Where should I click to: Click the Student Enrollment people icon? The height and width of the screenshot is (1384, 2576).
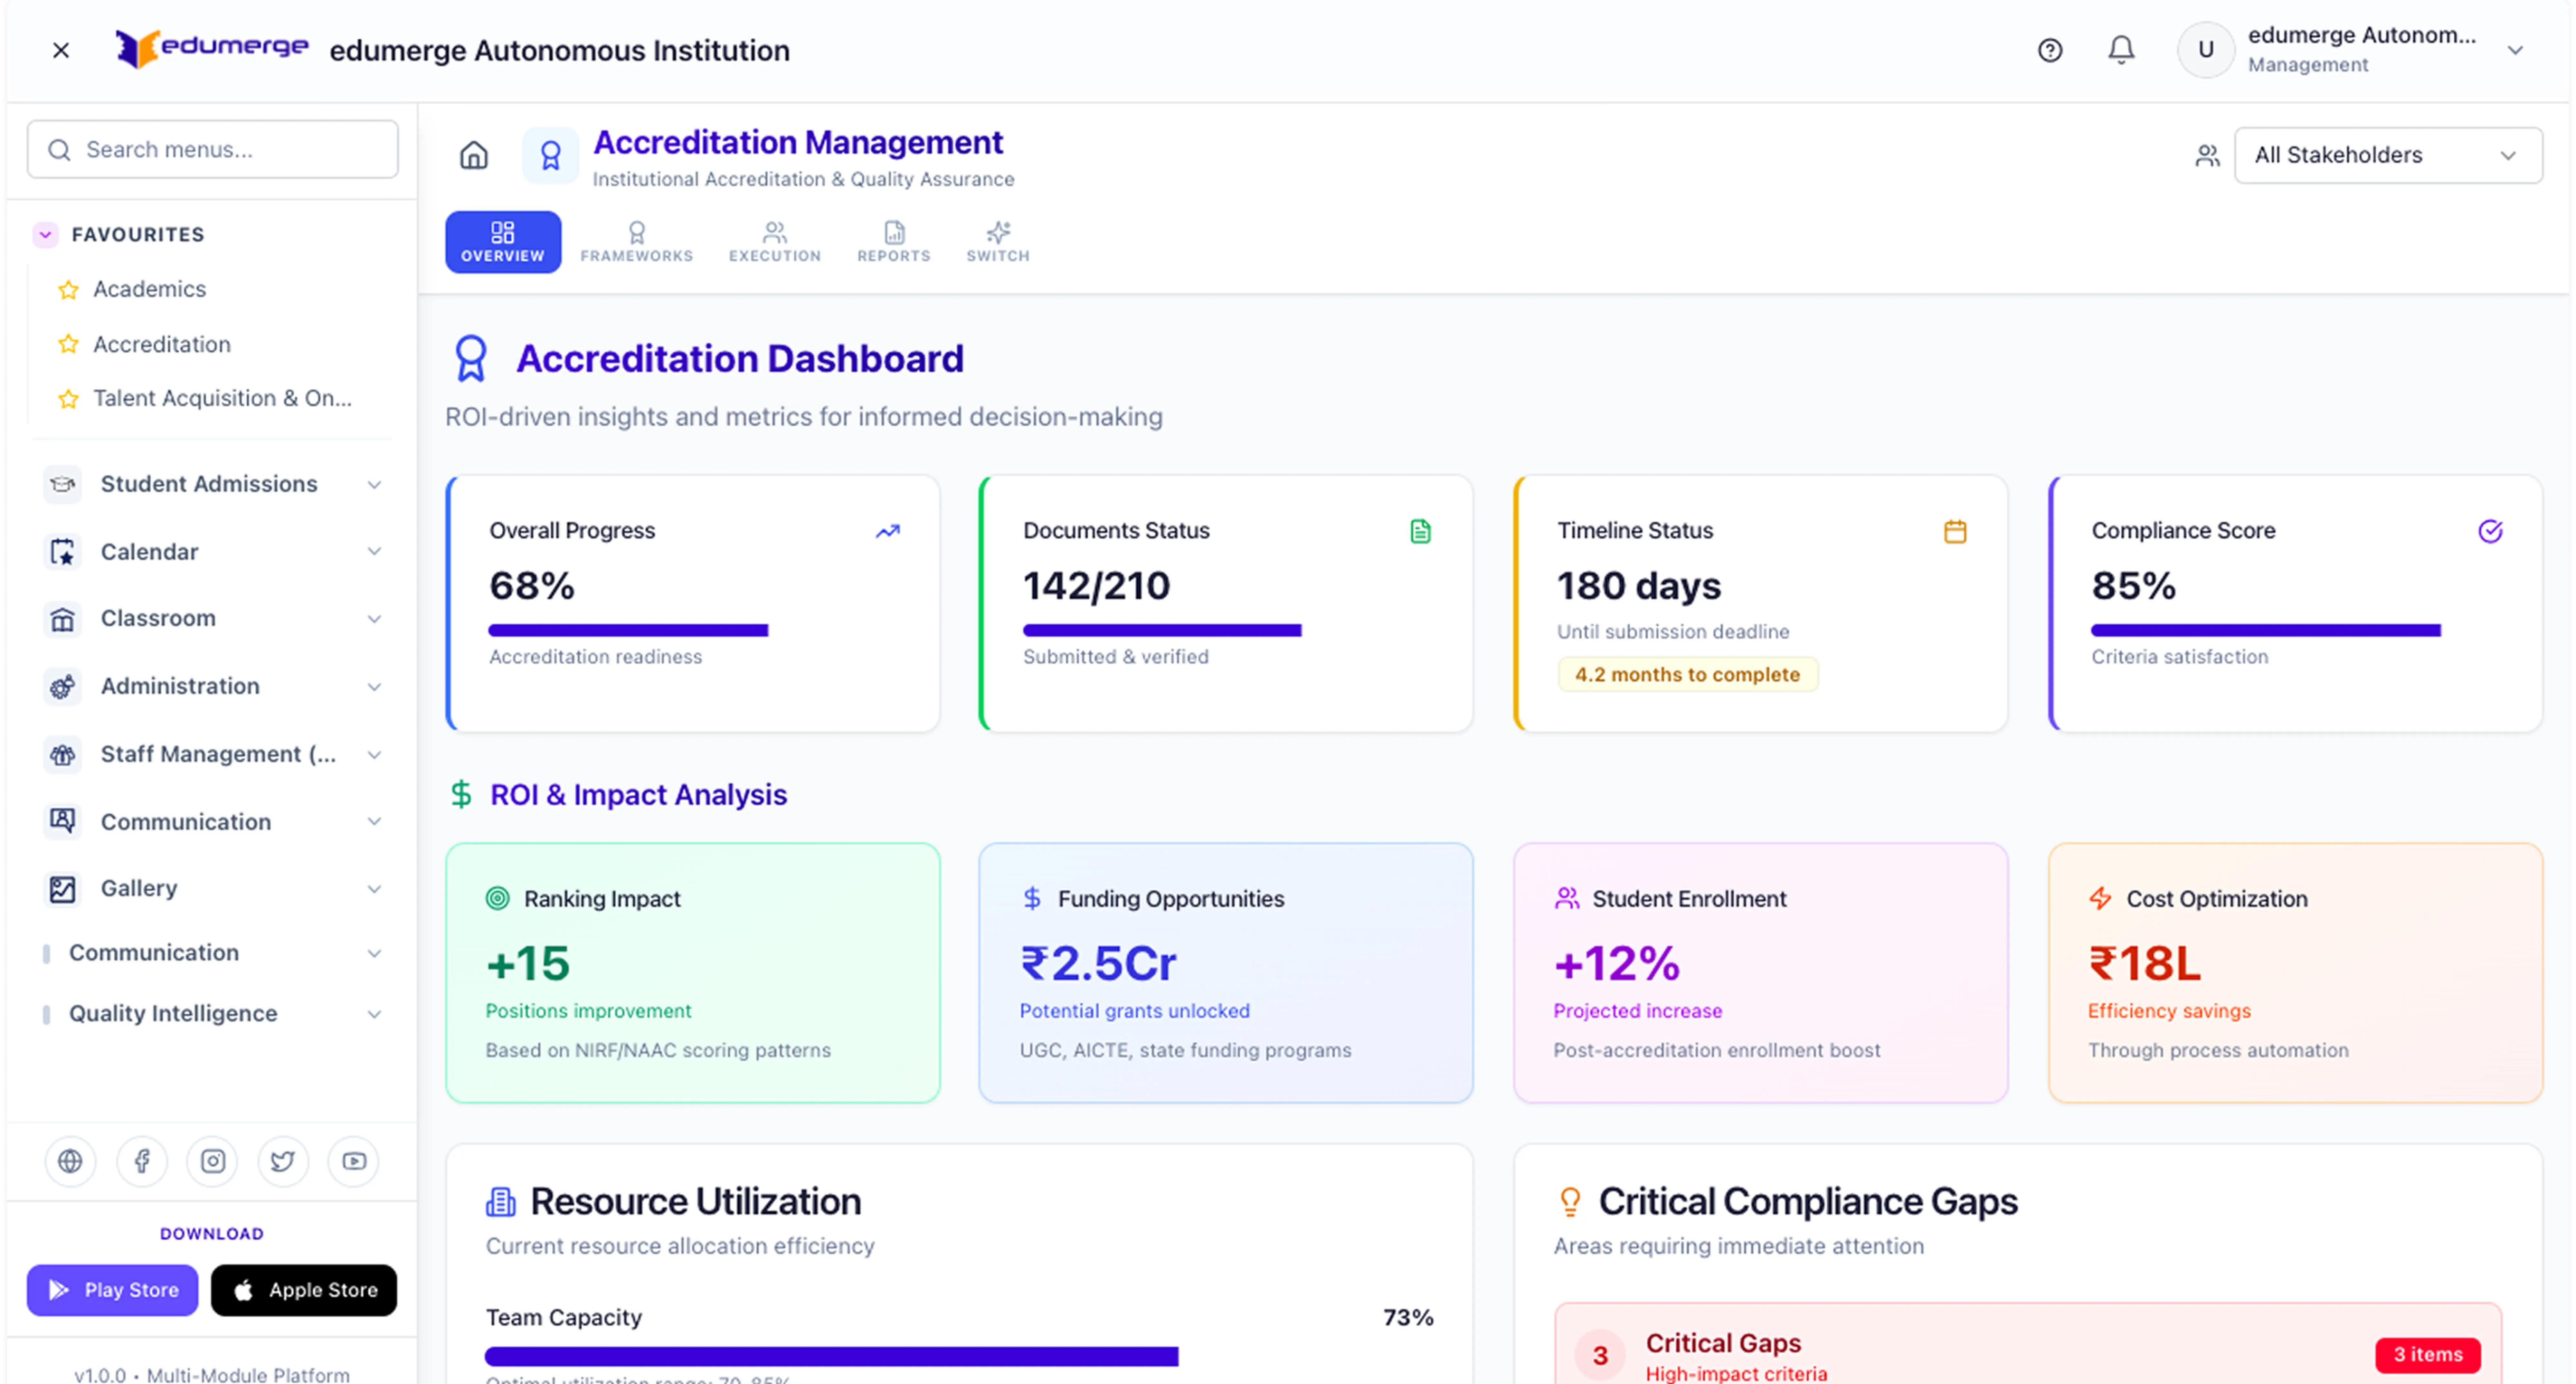[x=1567, y=898]
